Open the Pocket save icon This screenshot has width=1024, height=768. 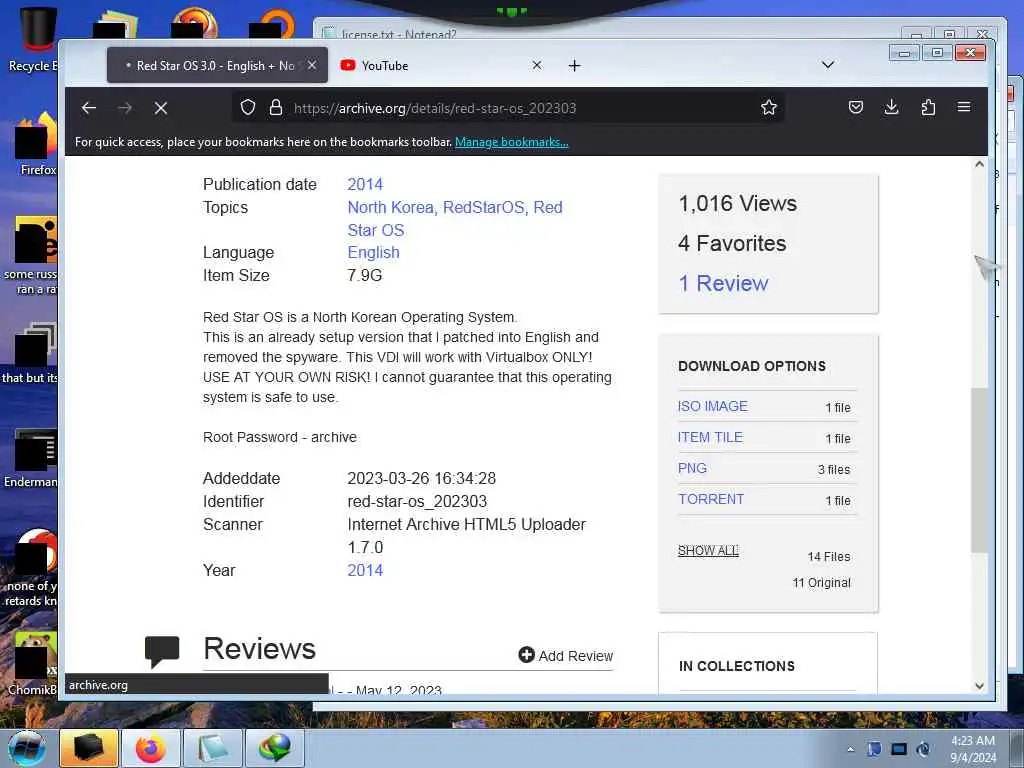pos(856,107)
